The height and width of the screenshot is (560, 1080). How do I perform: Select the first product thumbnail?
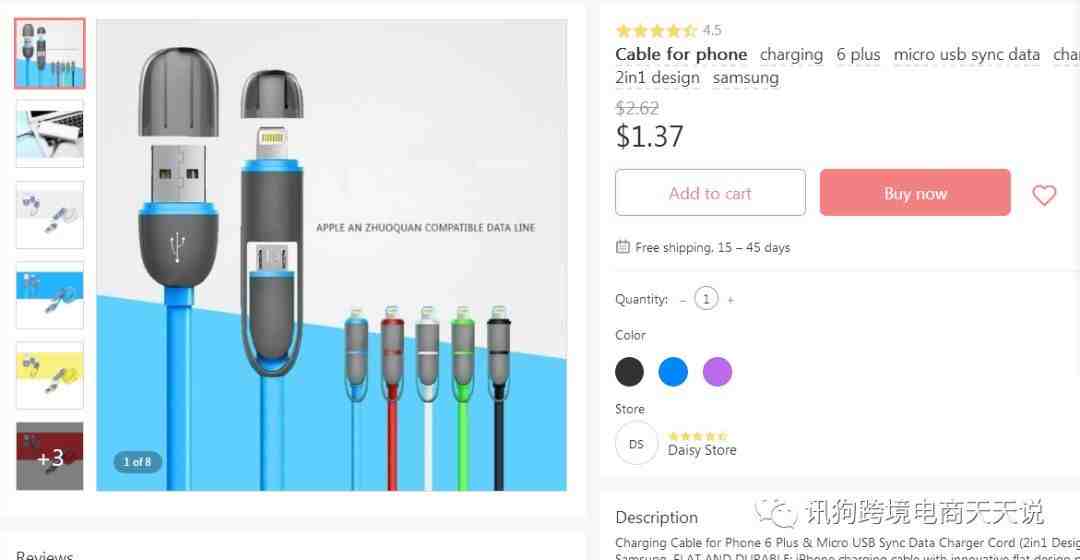[x=50, y=54]
